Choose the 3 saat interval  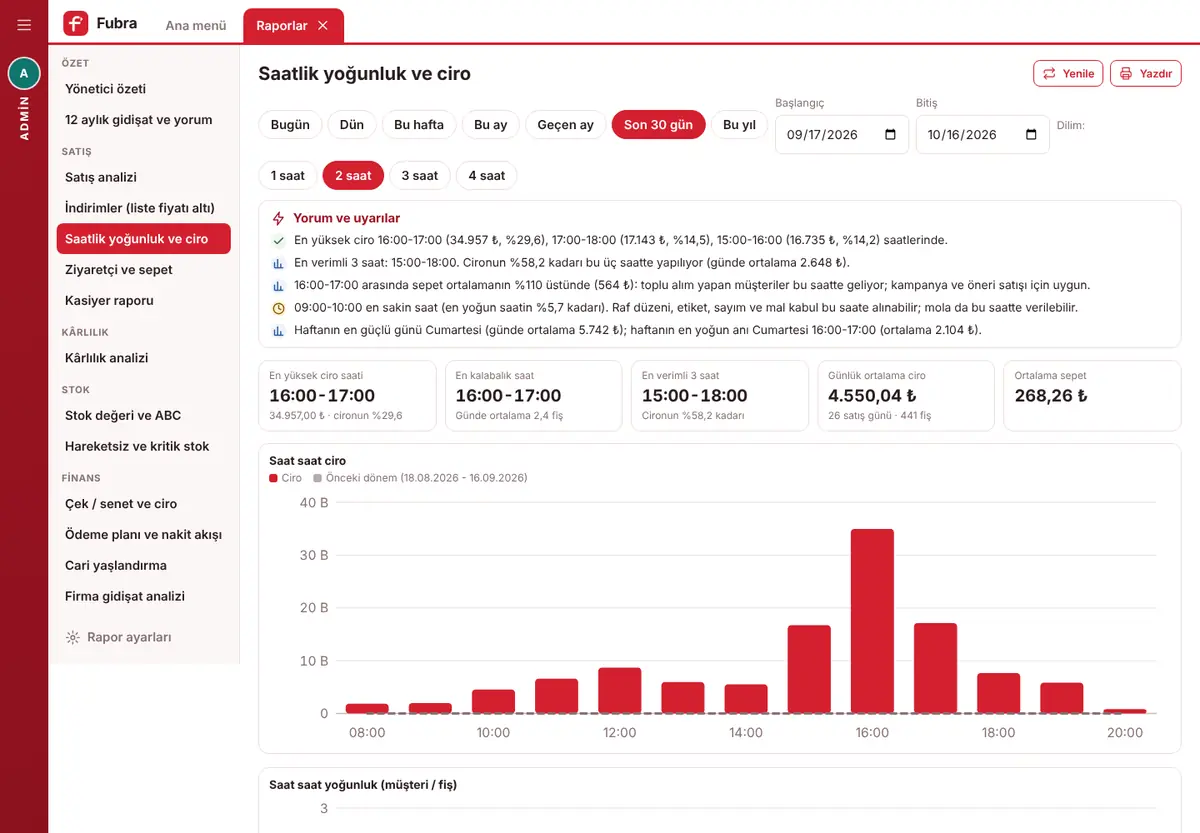click(x=420, y=175)
